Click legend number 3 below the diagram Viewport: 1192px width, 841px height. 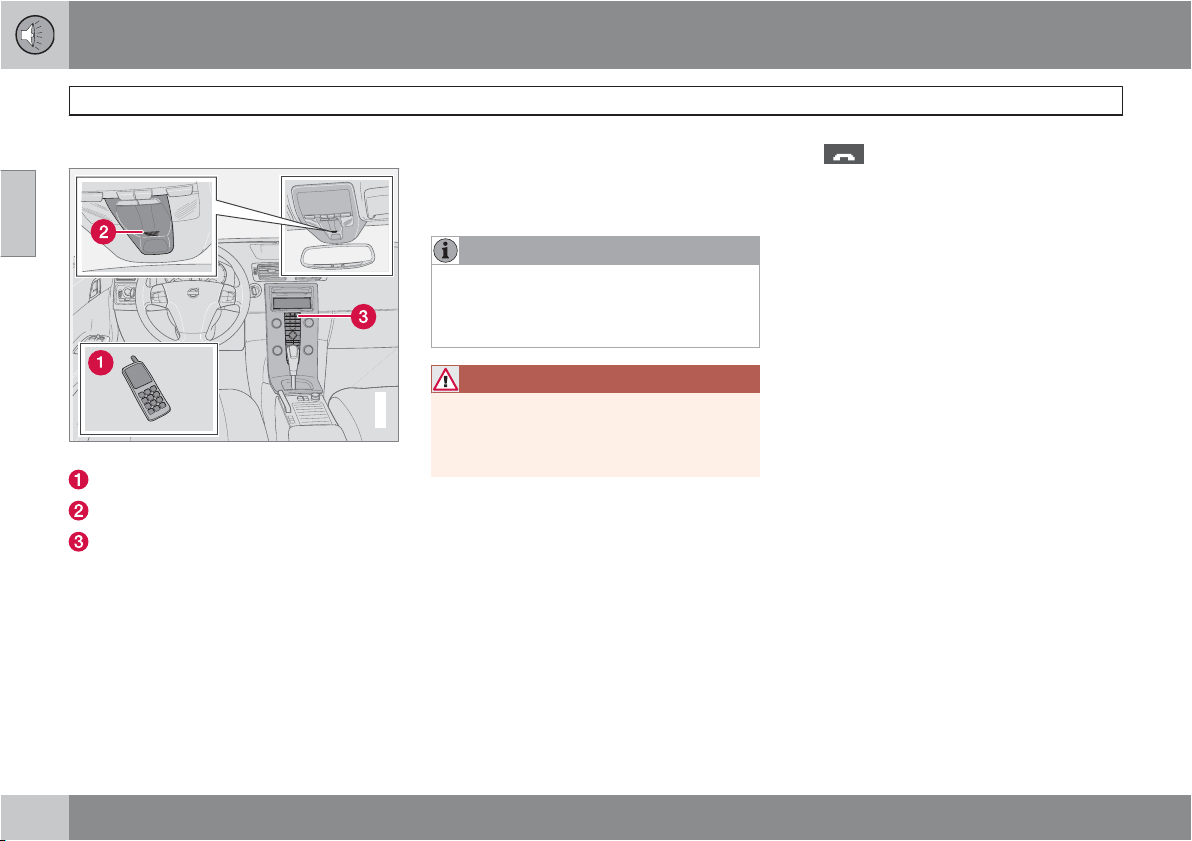(x=78, y=542)
